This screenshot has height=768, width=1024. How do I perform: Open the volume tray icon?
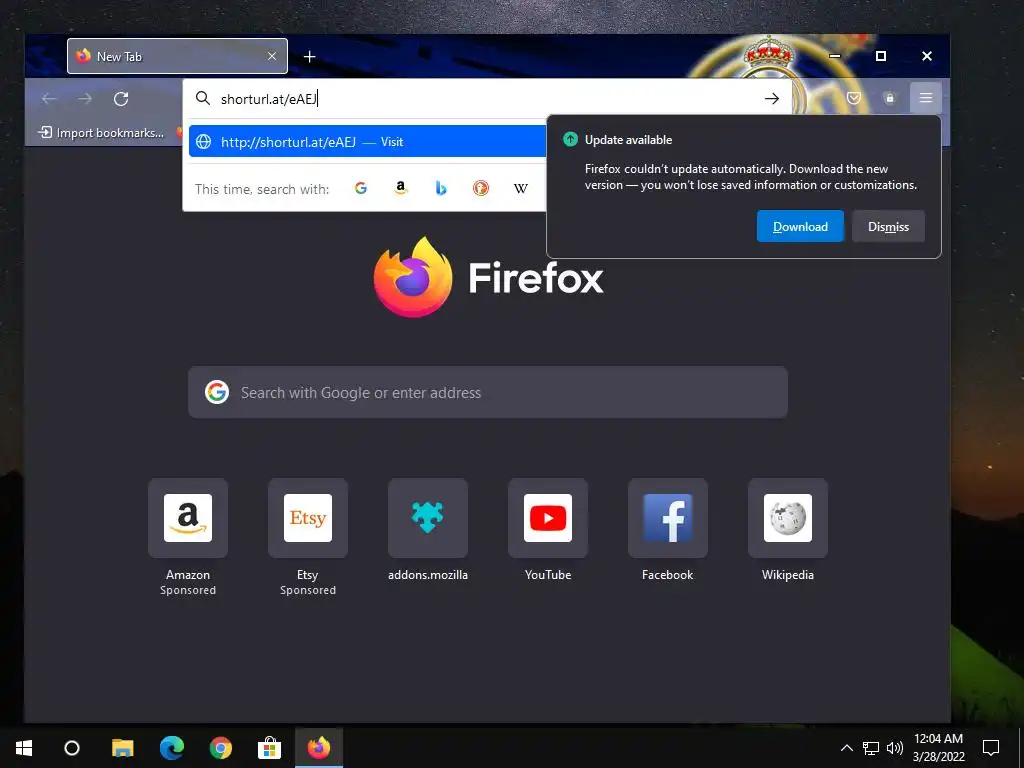[895, 748]
